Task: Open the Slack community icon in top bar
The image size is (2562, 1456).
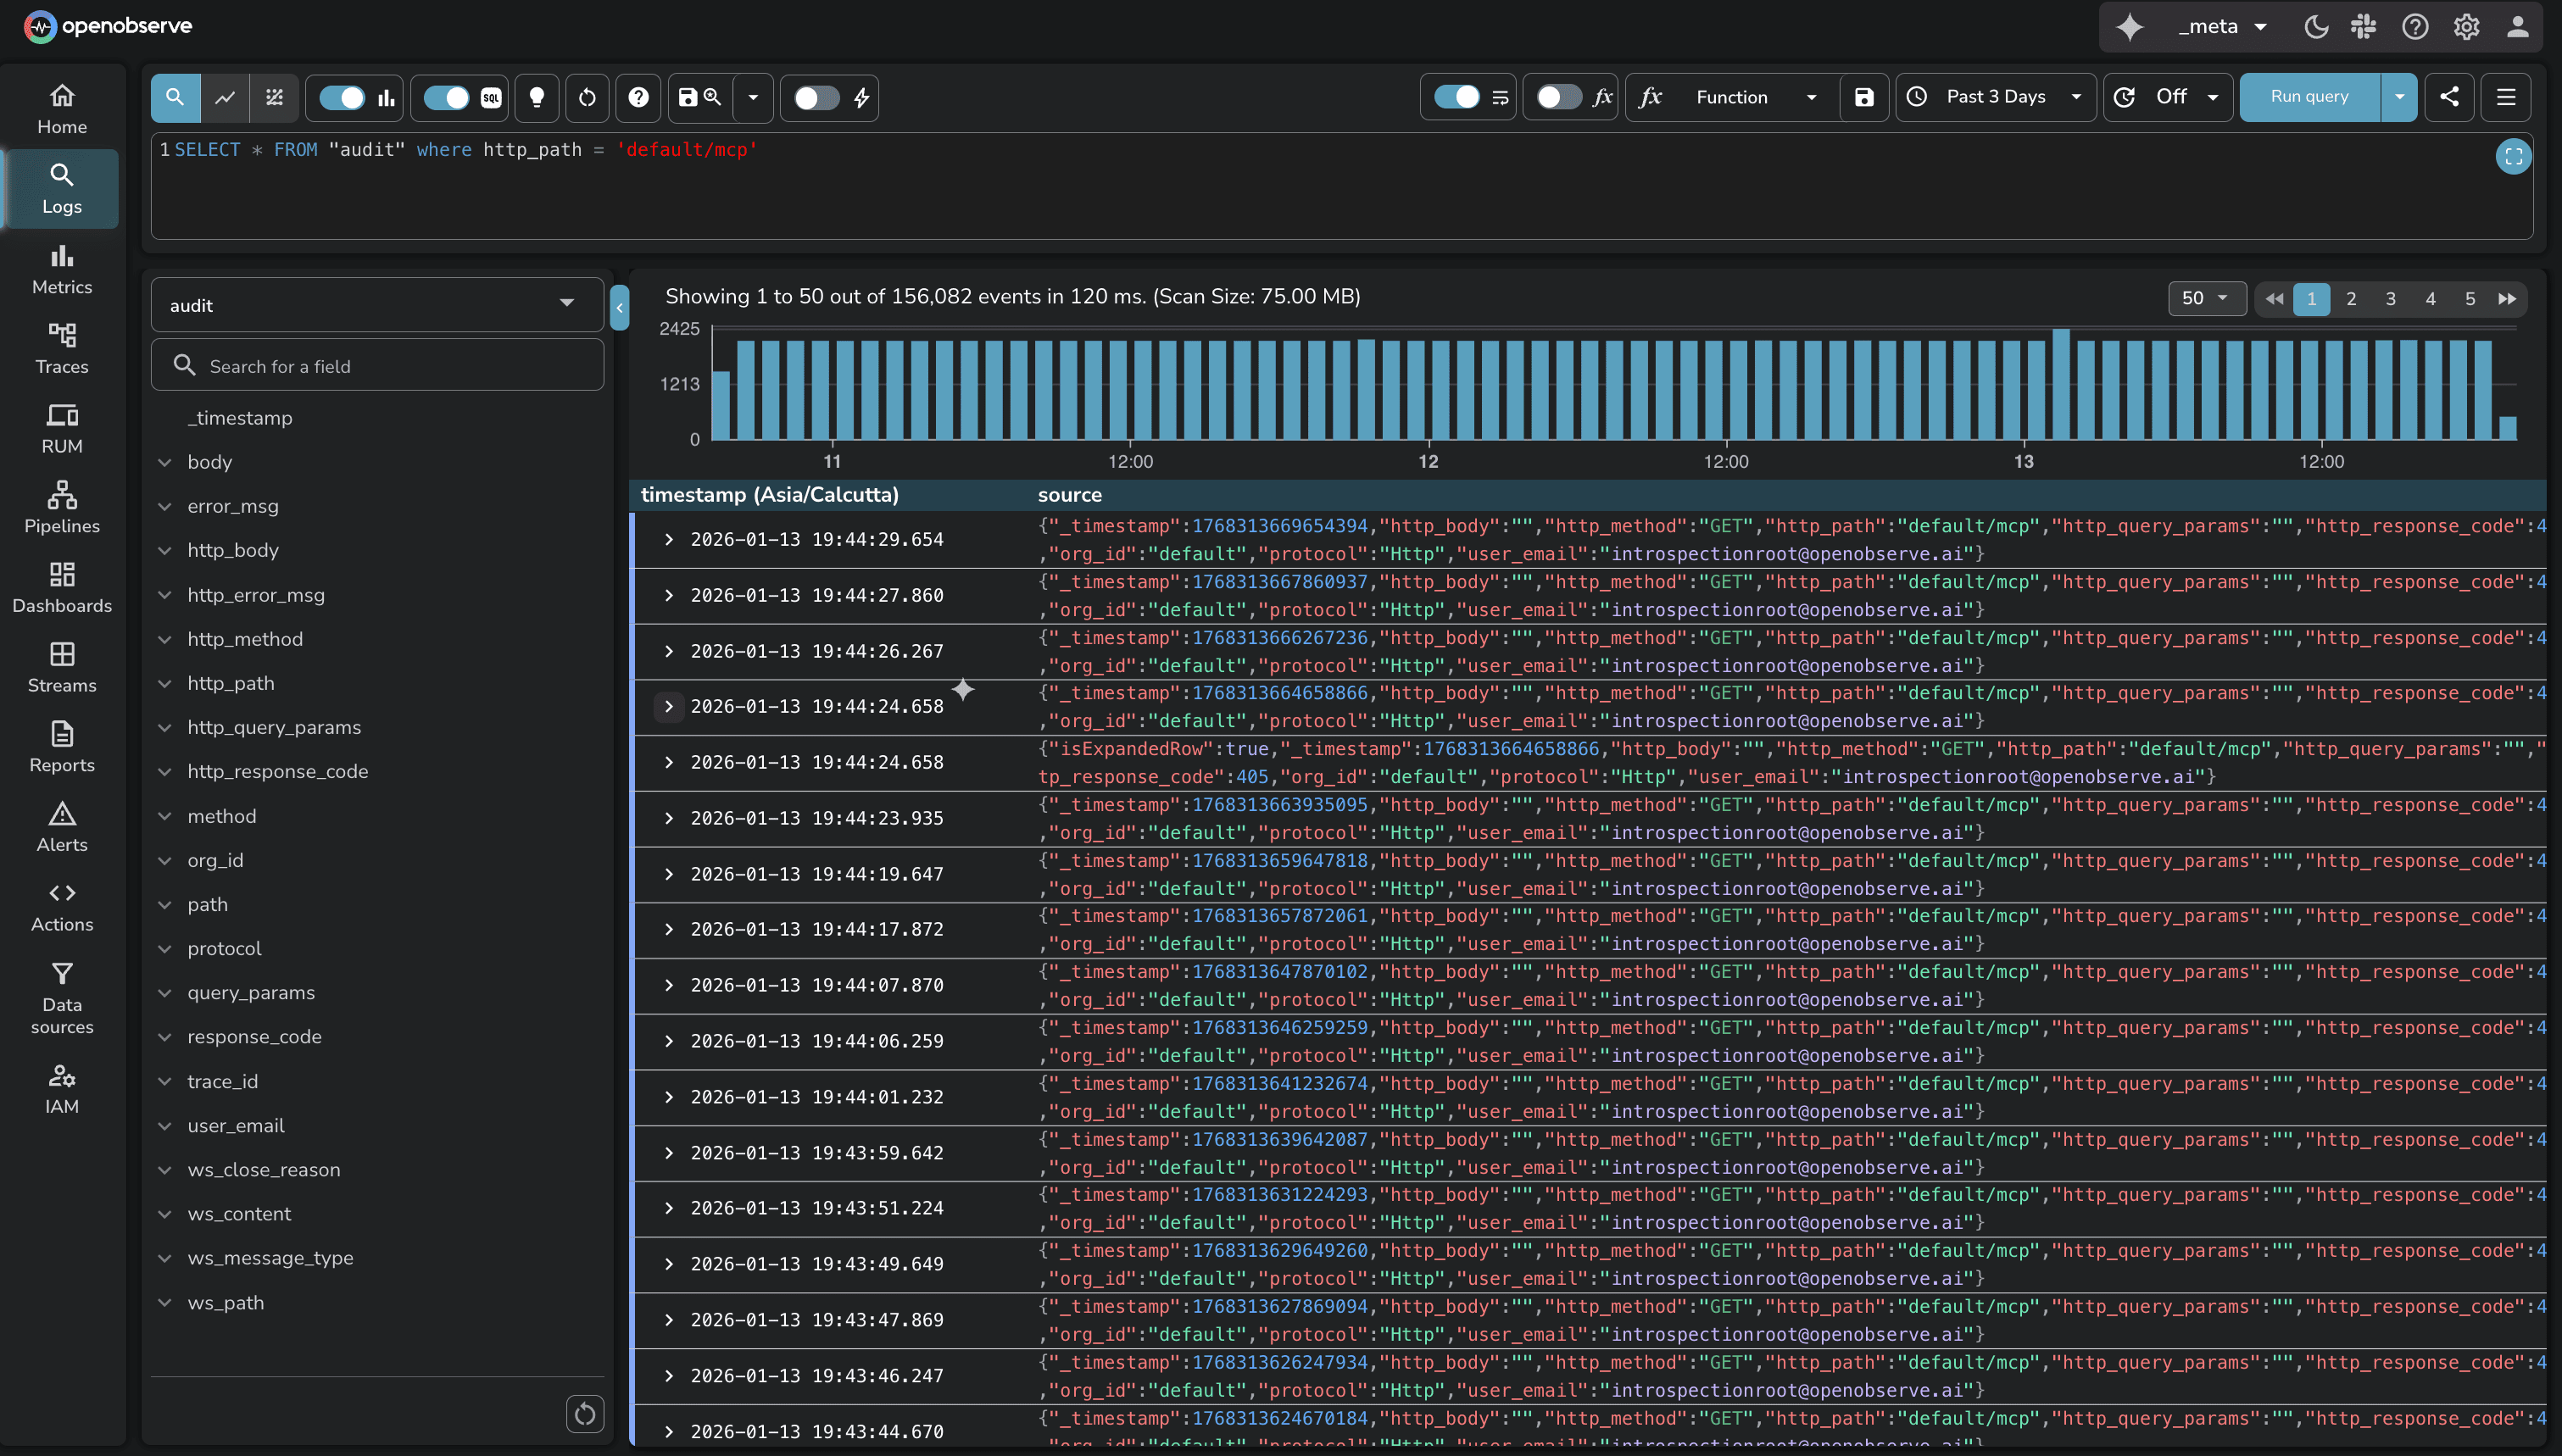Action: point(2364,27)
